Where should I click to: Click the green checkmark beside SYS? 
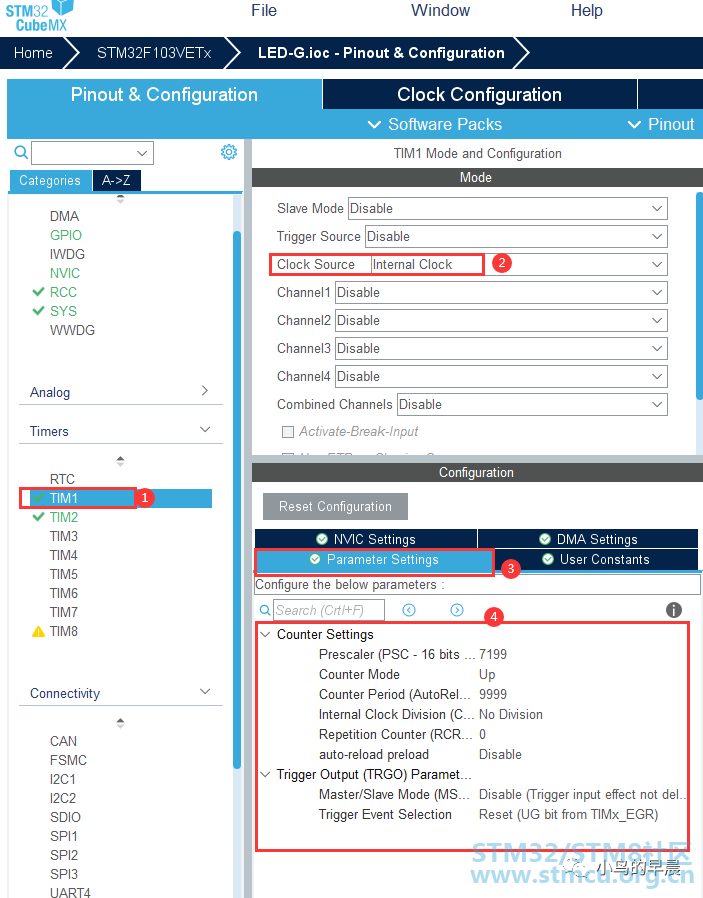tap(38, 311)
